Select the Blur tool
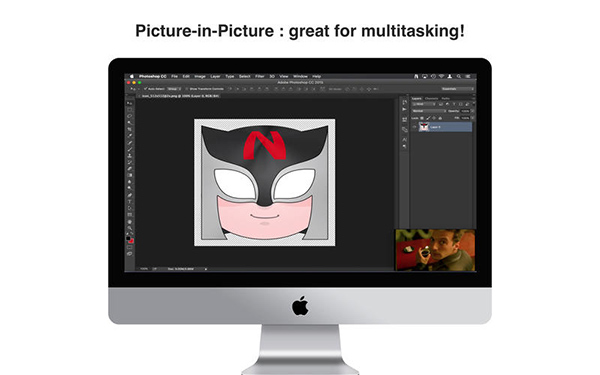600x375 pixels. click(x=129, y=181)
